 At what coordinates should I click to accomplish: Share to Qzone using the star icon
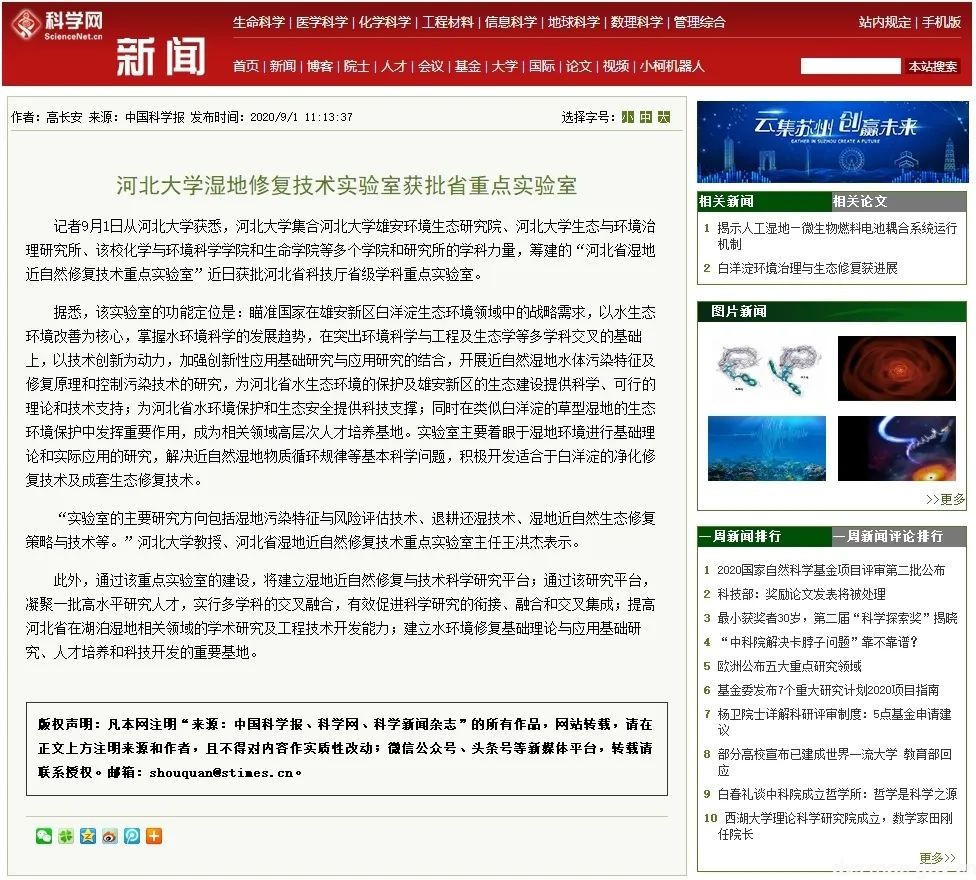(87, 835)
